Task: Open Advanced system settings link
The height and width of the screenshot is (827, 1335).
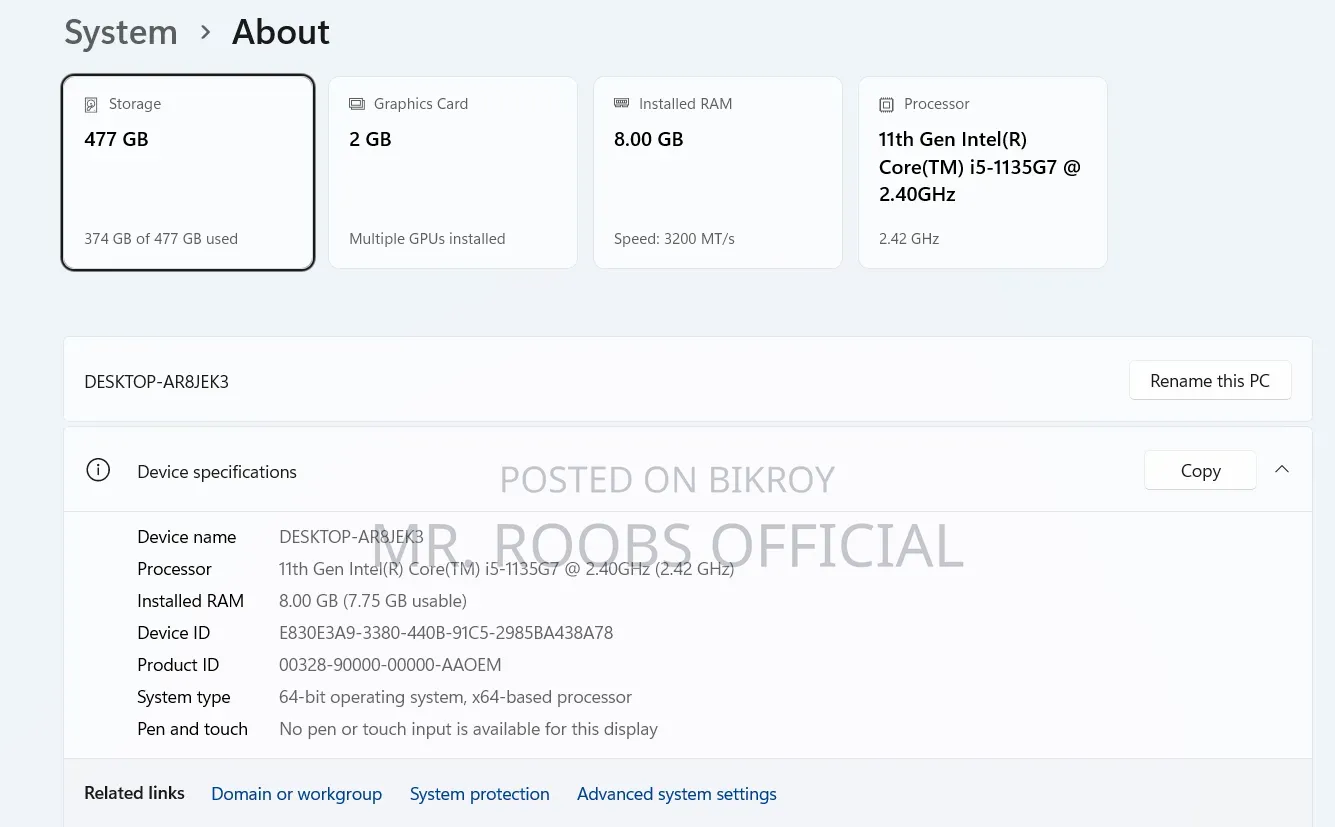Action: 677,794
